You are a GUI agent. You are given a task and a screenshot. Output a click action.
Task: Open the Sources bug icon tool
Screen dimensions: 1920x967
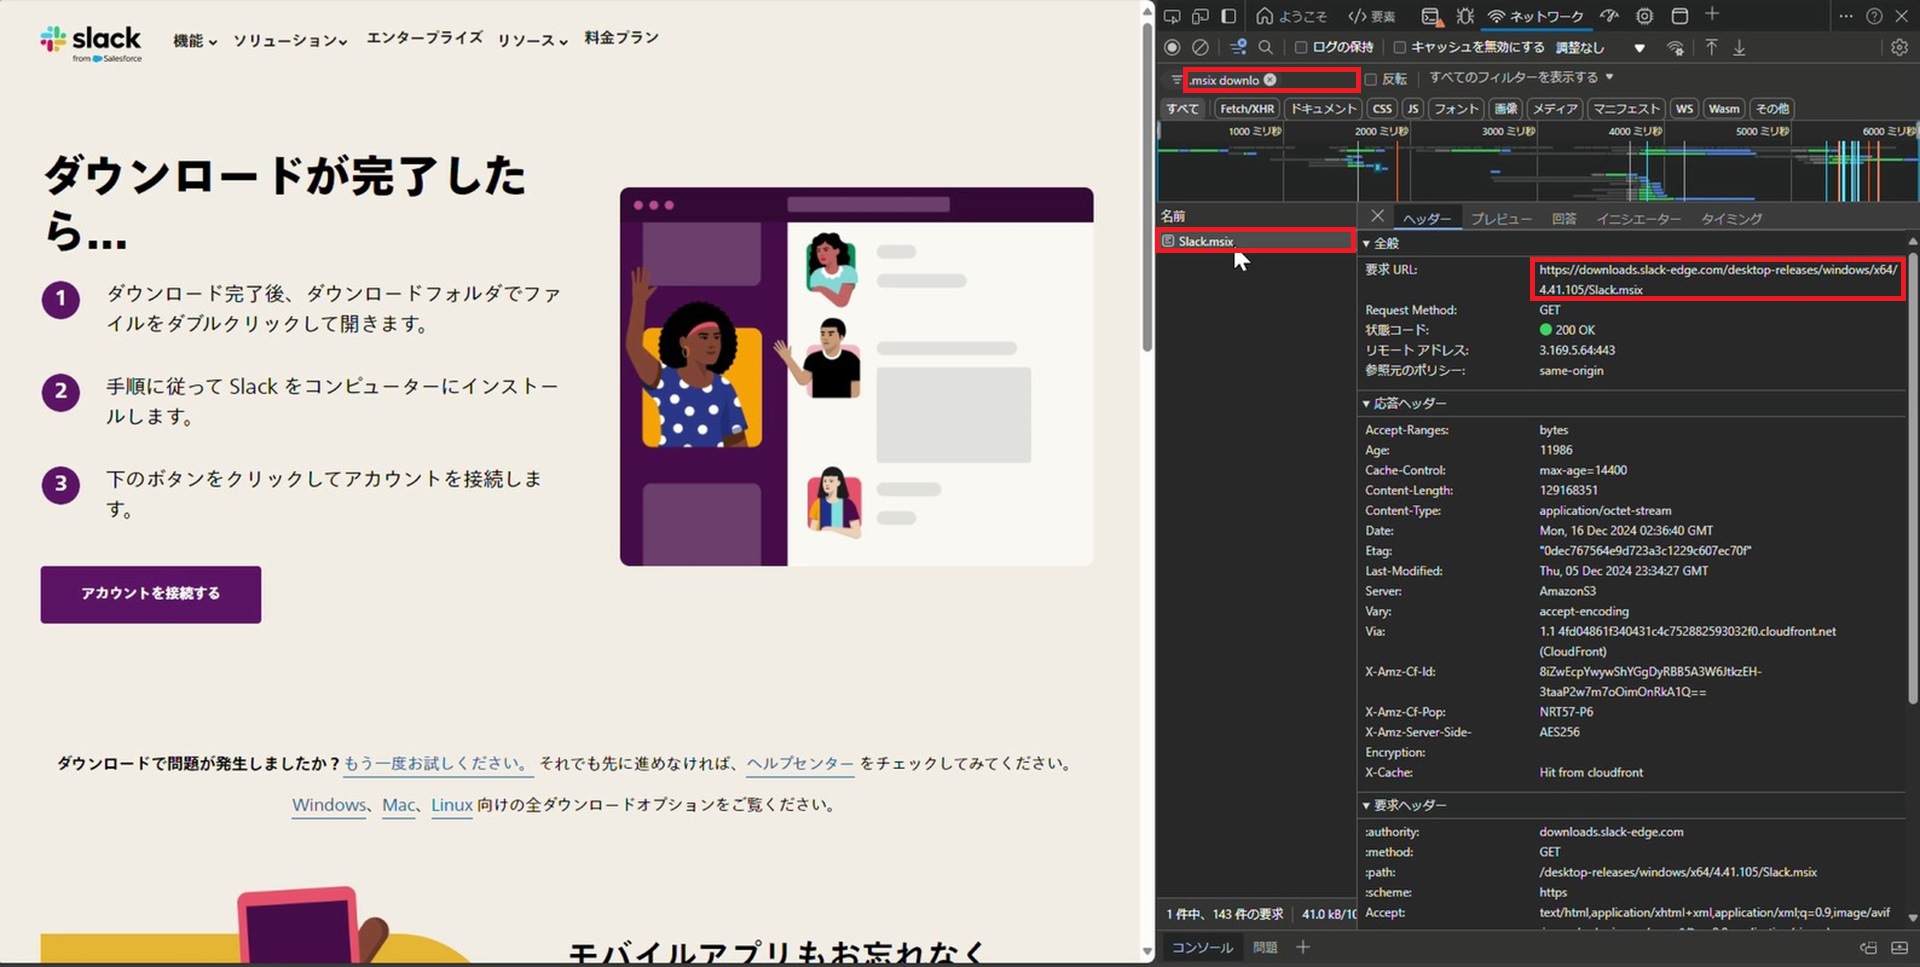tap(1465, 16)
